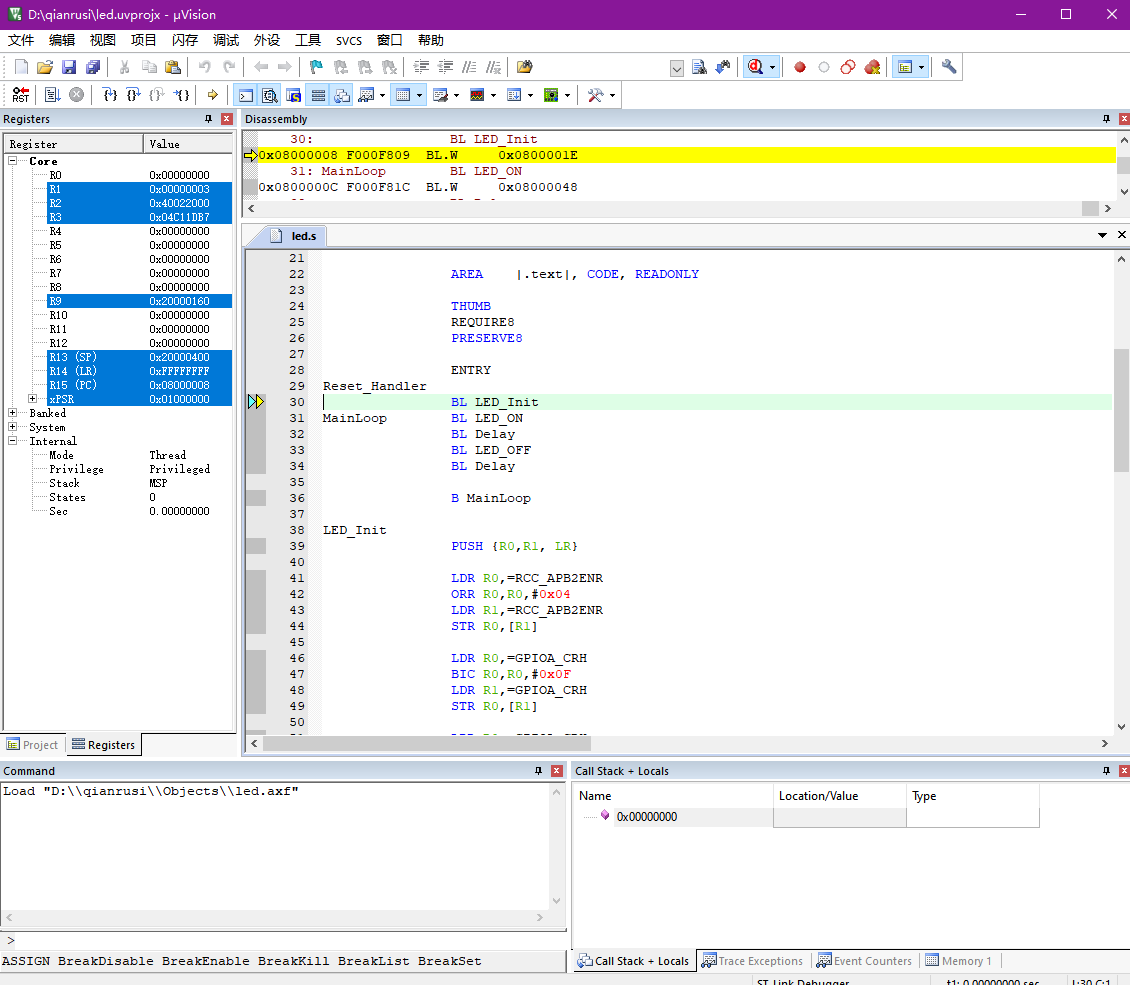Expand the Banked register group
This screenshot has width=1130, height=985.
[x=12, y=413]
